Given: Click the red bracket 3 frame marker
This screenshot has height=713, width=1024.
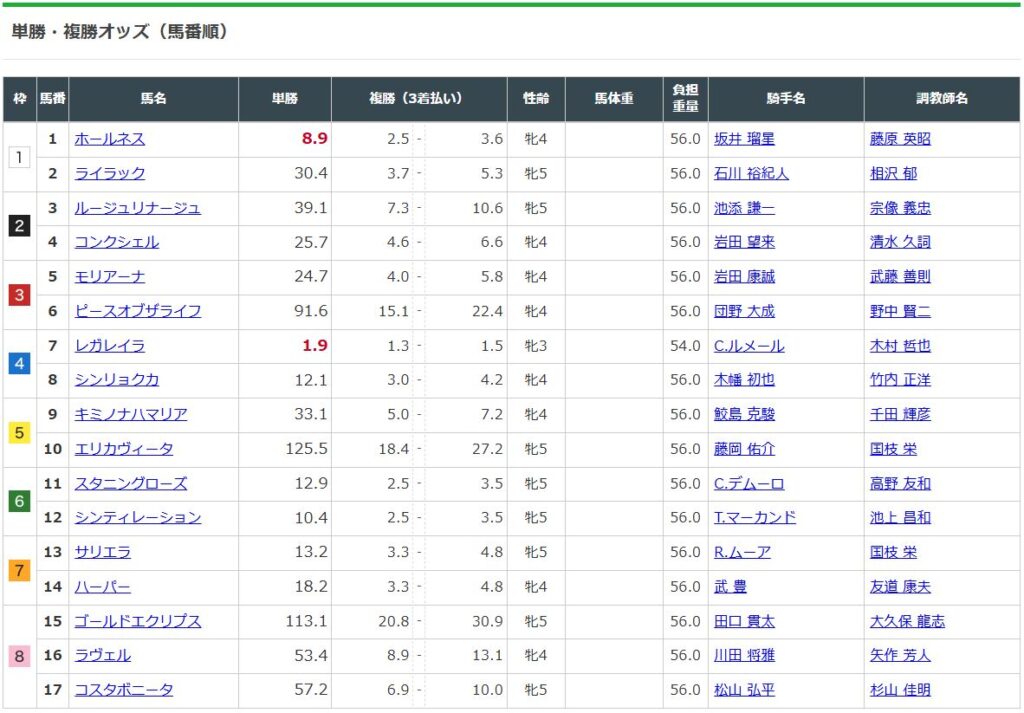Looking at the screenshot, I should (x=20, y=294).
